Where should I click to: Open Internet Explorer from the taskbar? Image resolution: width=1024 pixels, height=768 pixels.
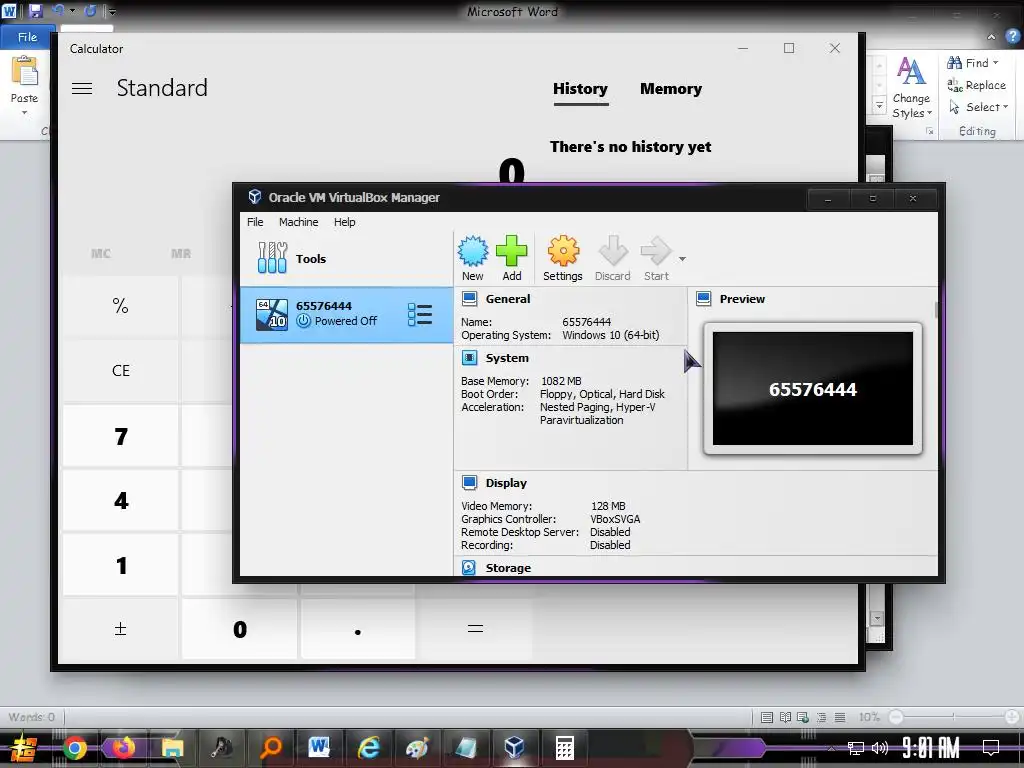368,747
